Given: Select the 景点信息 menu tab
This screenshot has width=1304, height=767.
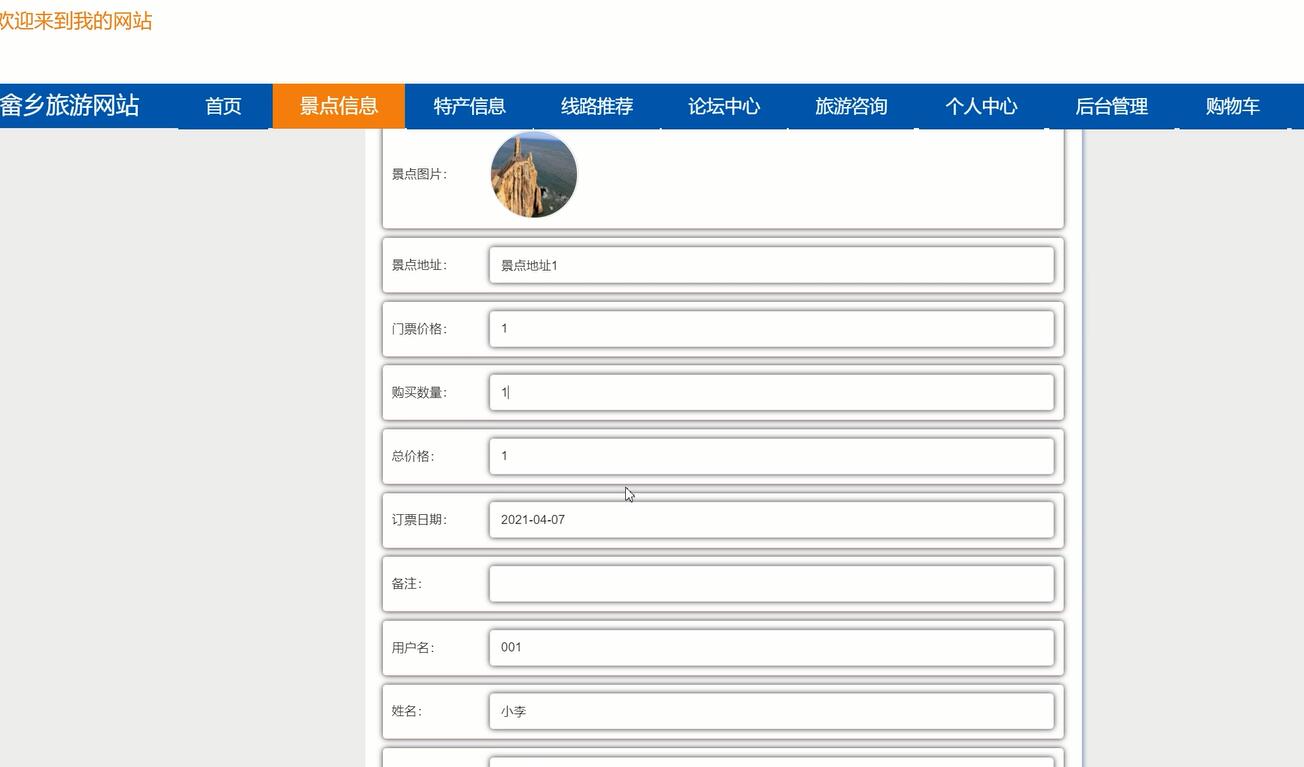Looking at the screenshot, I should 339,106.
